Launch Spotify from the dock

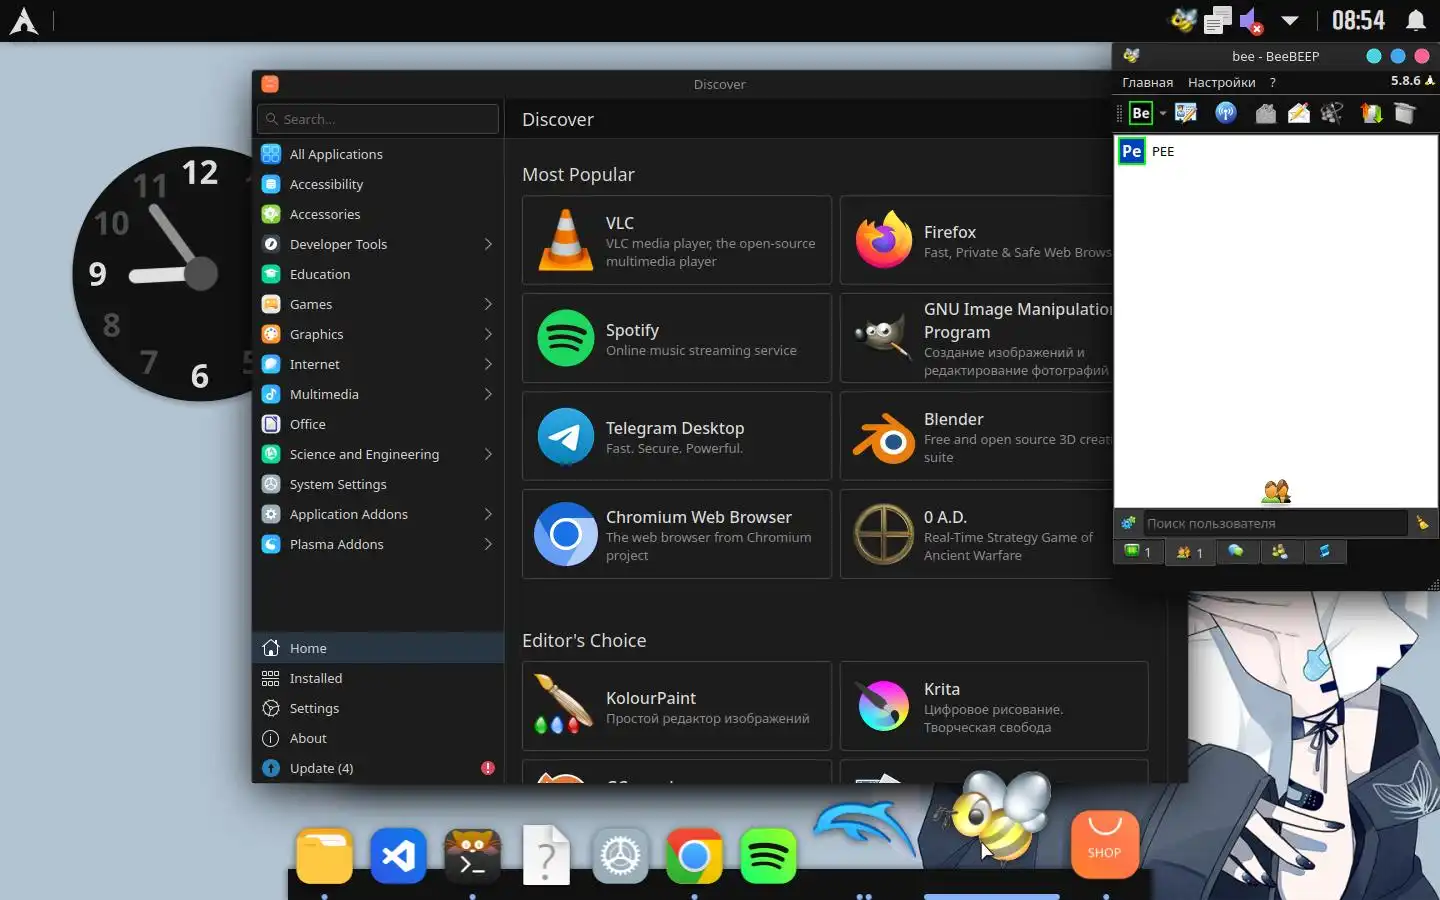(768, 856)
